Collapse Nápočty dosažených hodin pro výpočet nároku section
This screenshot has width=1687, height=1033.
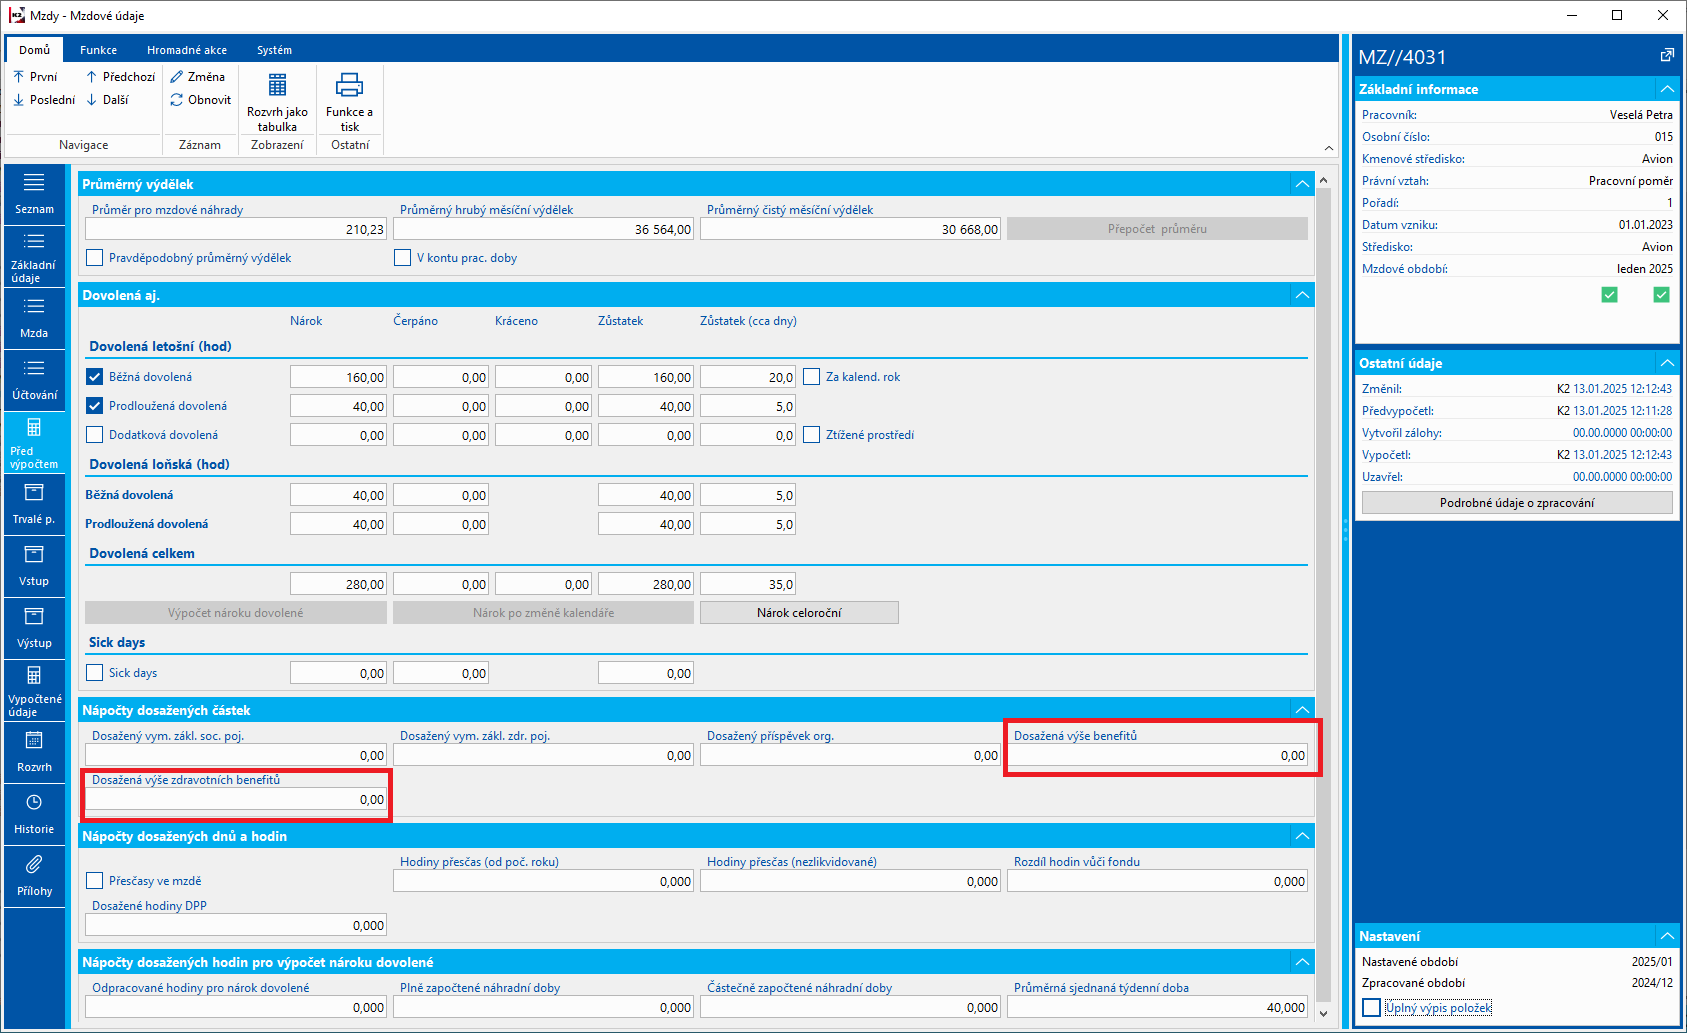[1302, 962]
